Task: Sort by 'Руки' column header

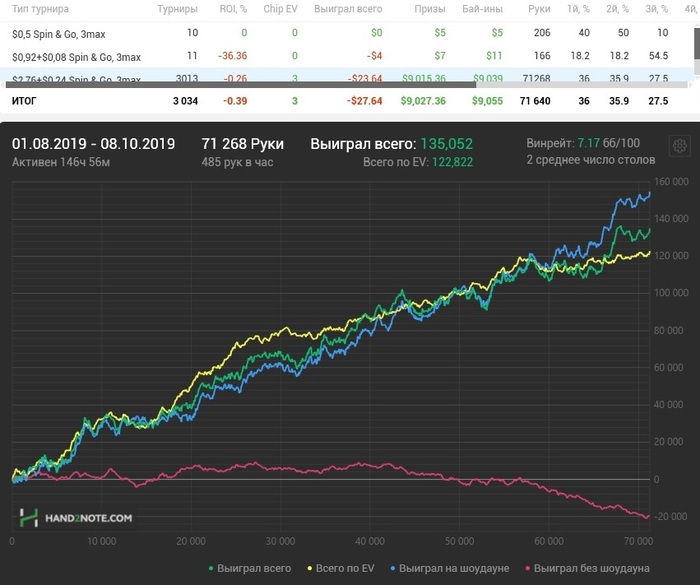Action: 539,9
